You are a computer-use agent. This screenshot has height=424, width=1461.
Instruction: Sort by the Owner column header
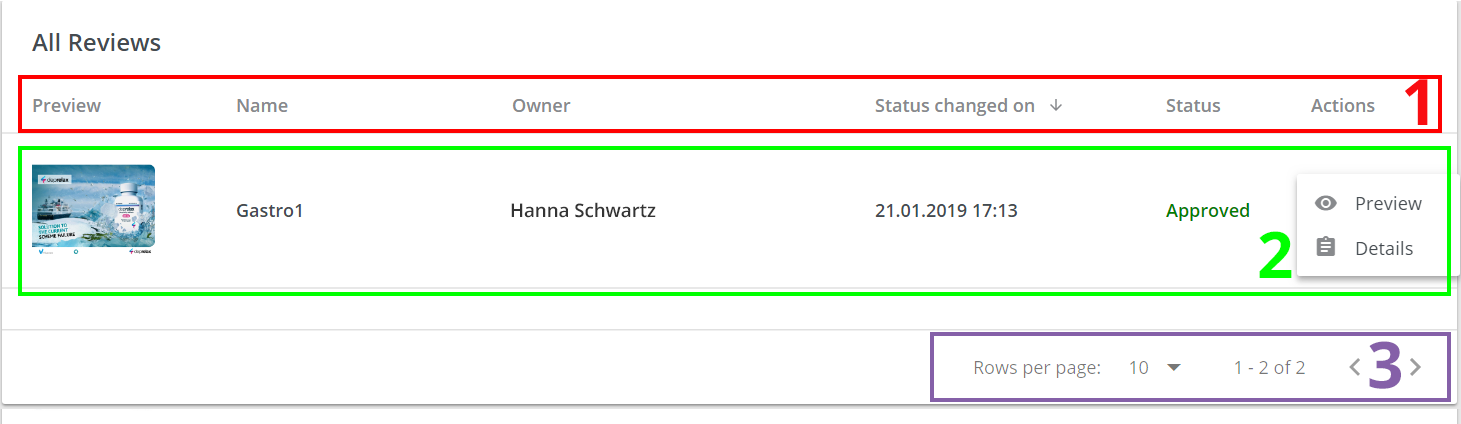coord(541,105)
